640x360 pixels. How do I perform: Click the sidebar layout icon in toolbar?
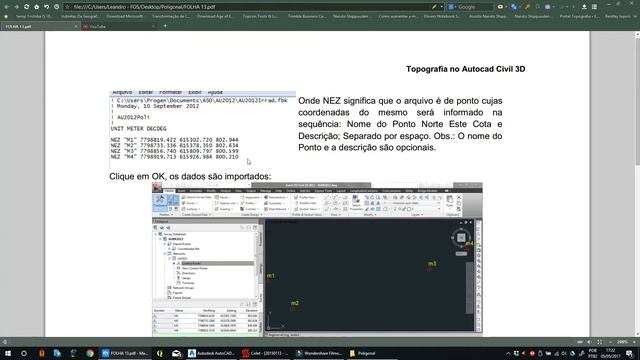[x=594, y=7]
